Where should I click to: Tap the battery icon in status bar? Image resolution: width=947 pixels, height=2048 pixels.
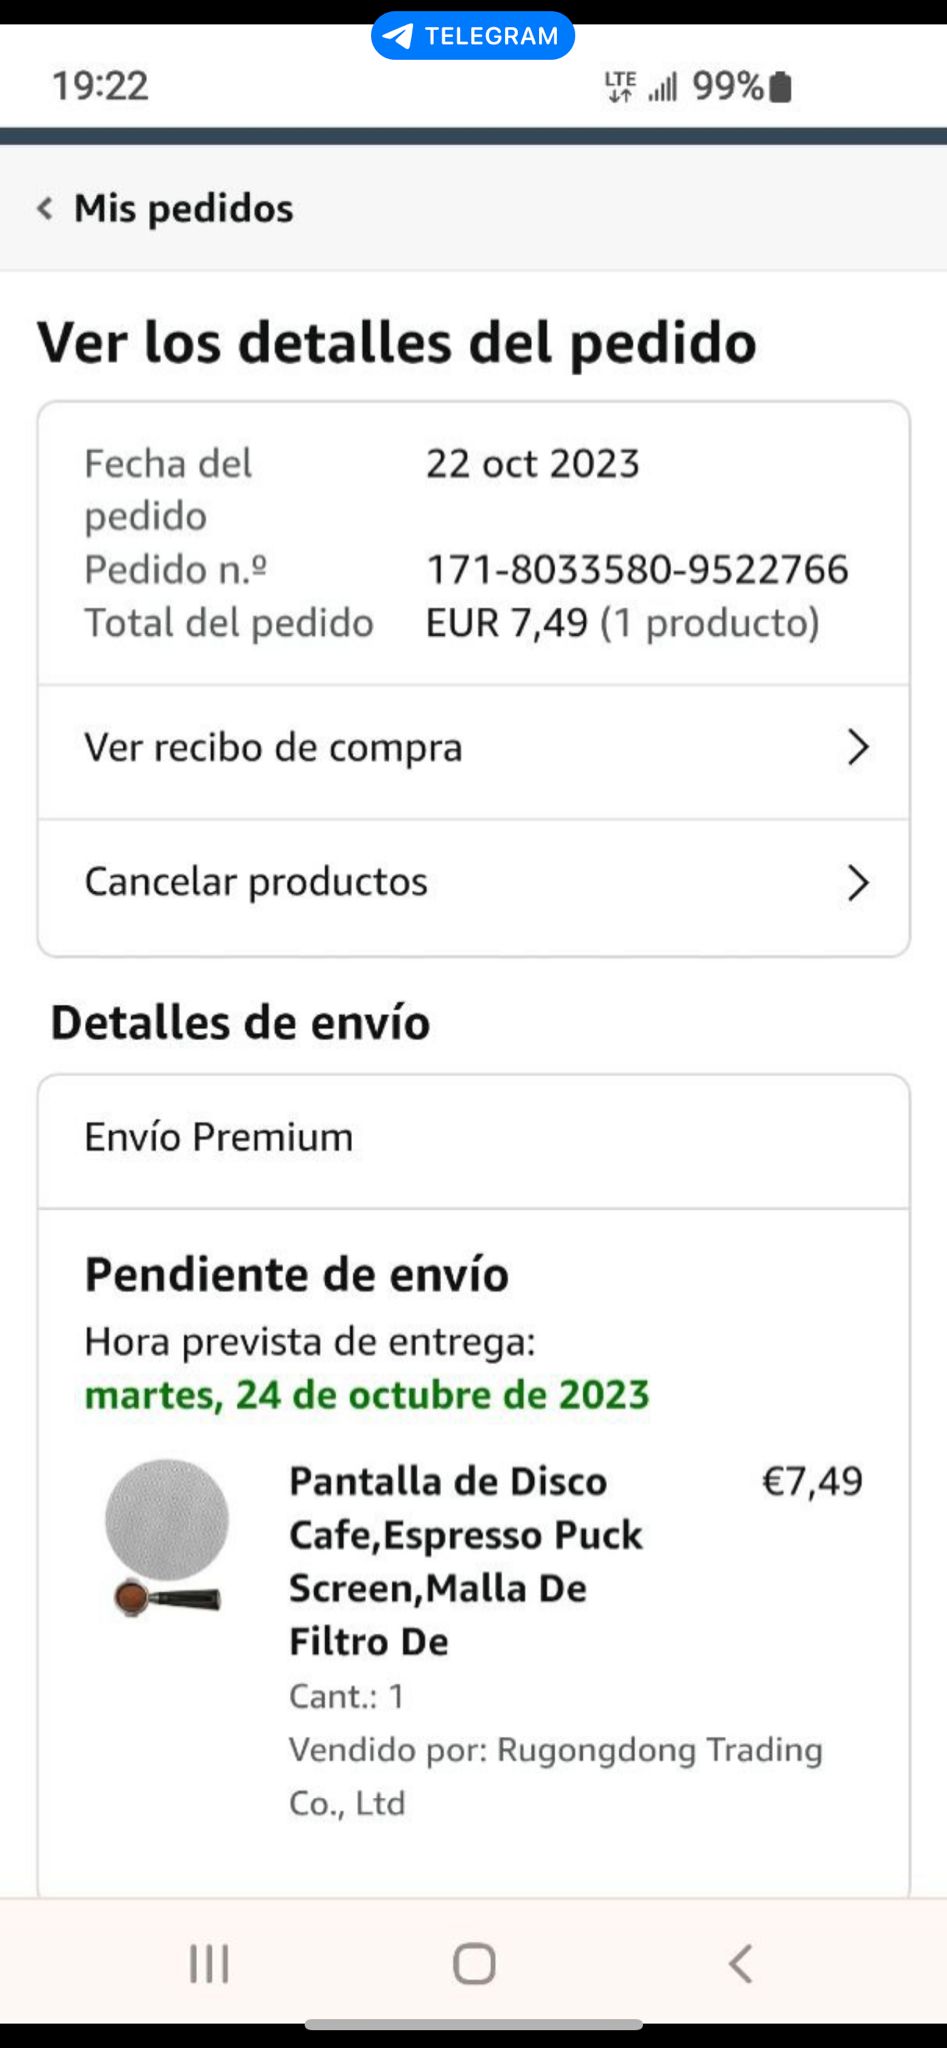(782, 87)
